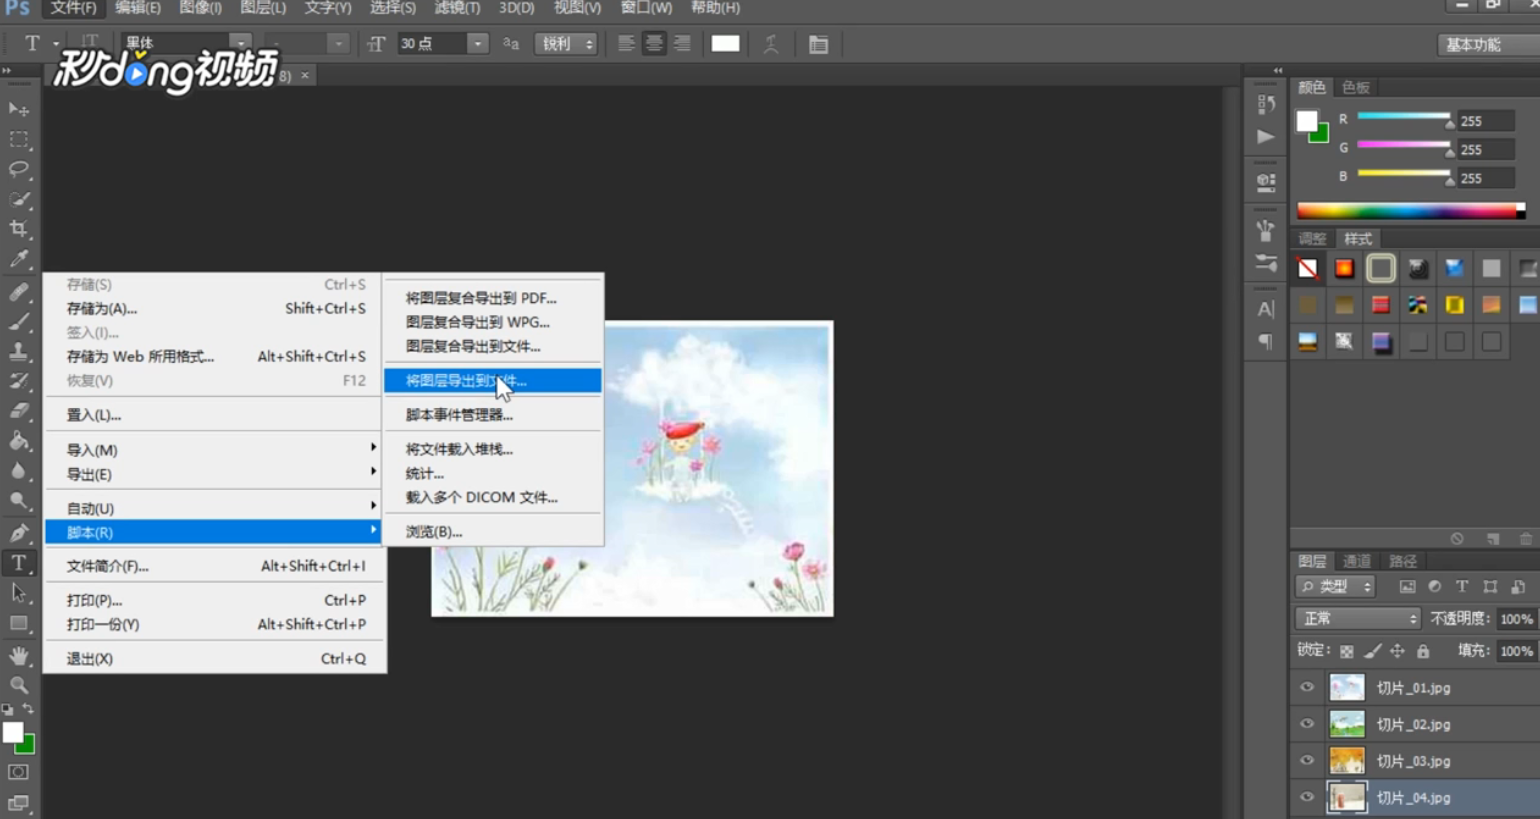Screen dimensions: 1540x819
Task: Select the Horizontal Type tool in toolbox
Action: click(x=18, y=563)
